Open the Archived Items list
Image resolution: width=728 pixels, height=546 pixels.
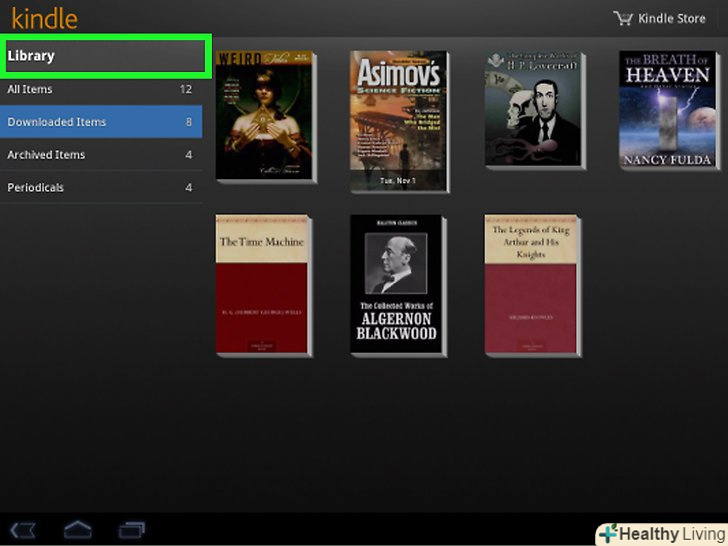101,155
